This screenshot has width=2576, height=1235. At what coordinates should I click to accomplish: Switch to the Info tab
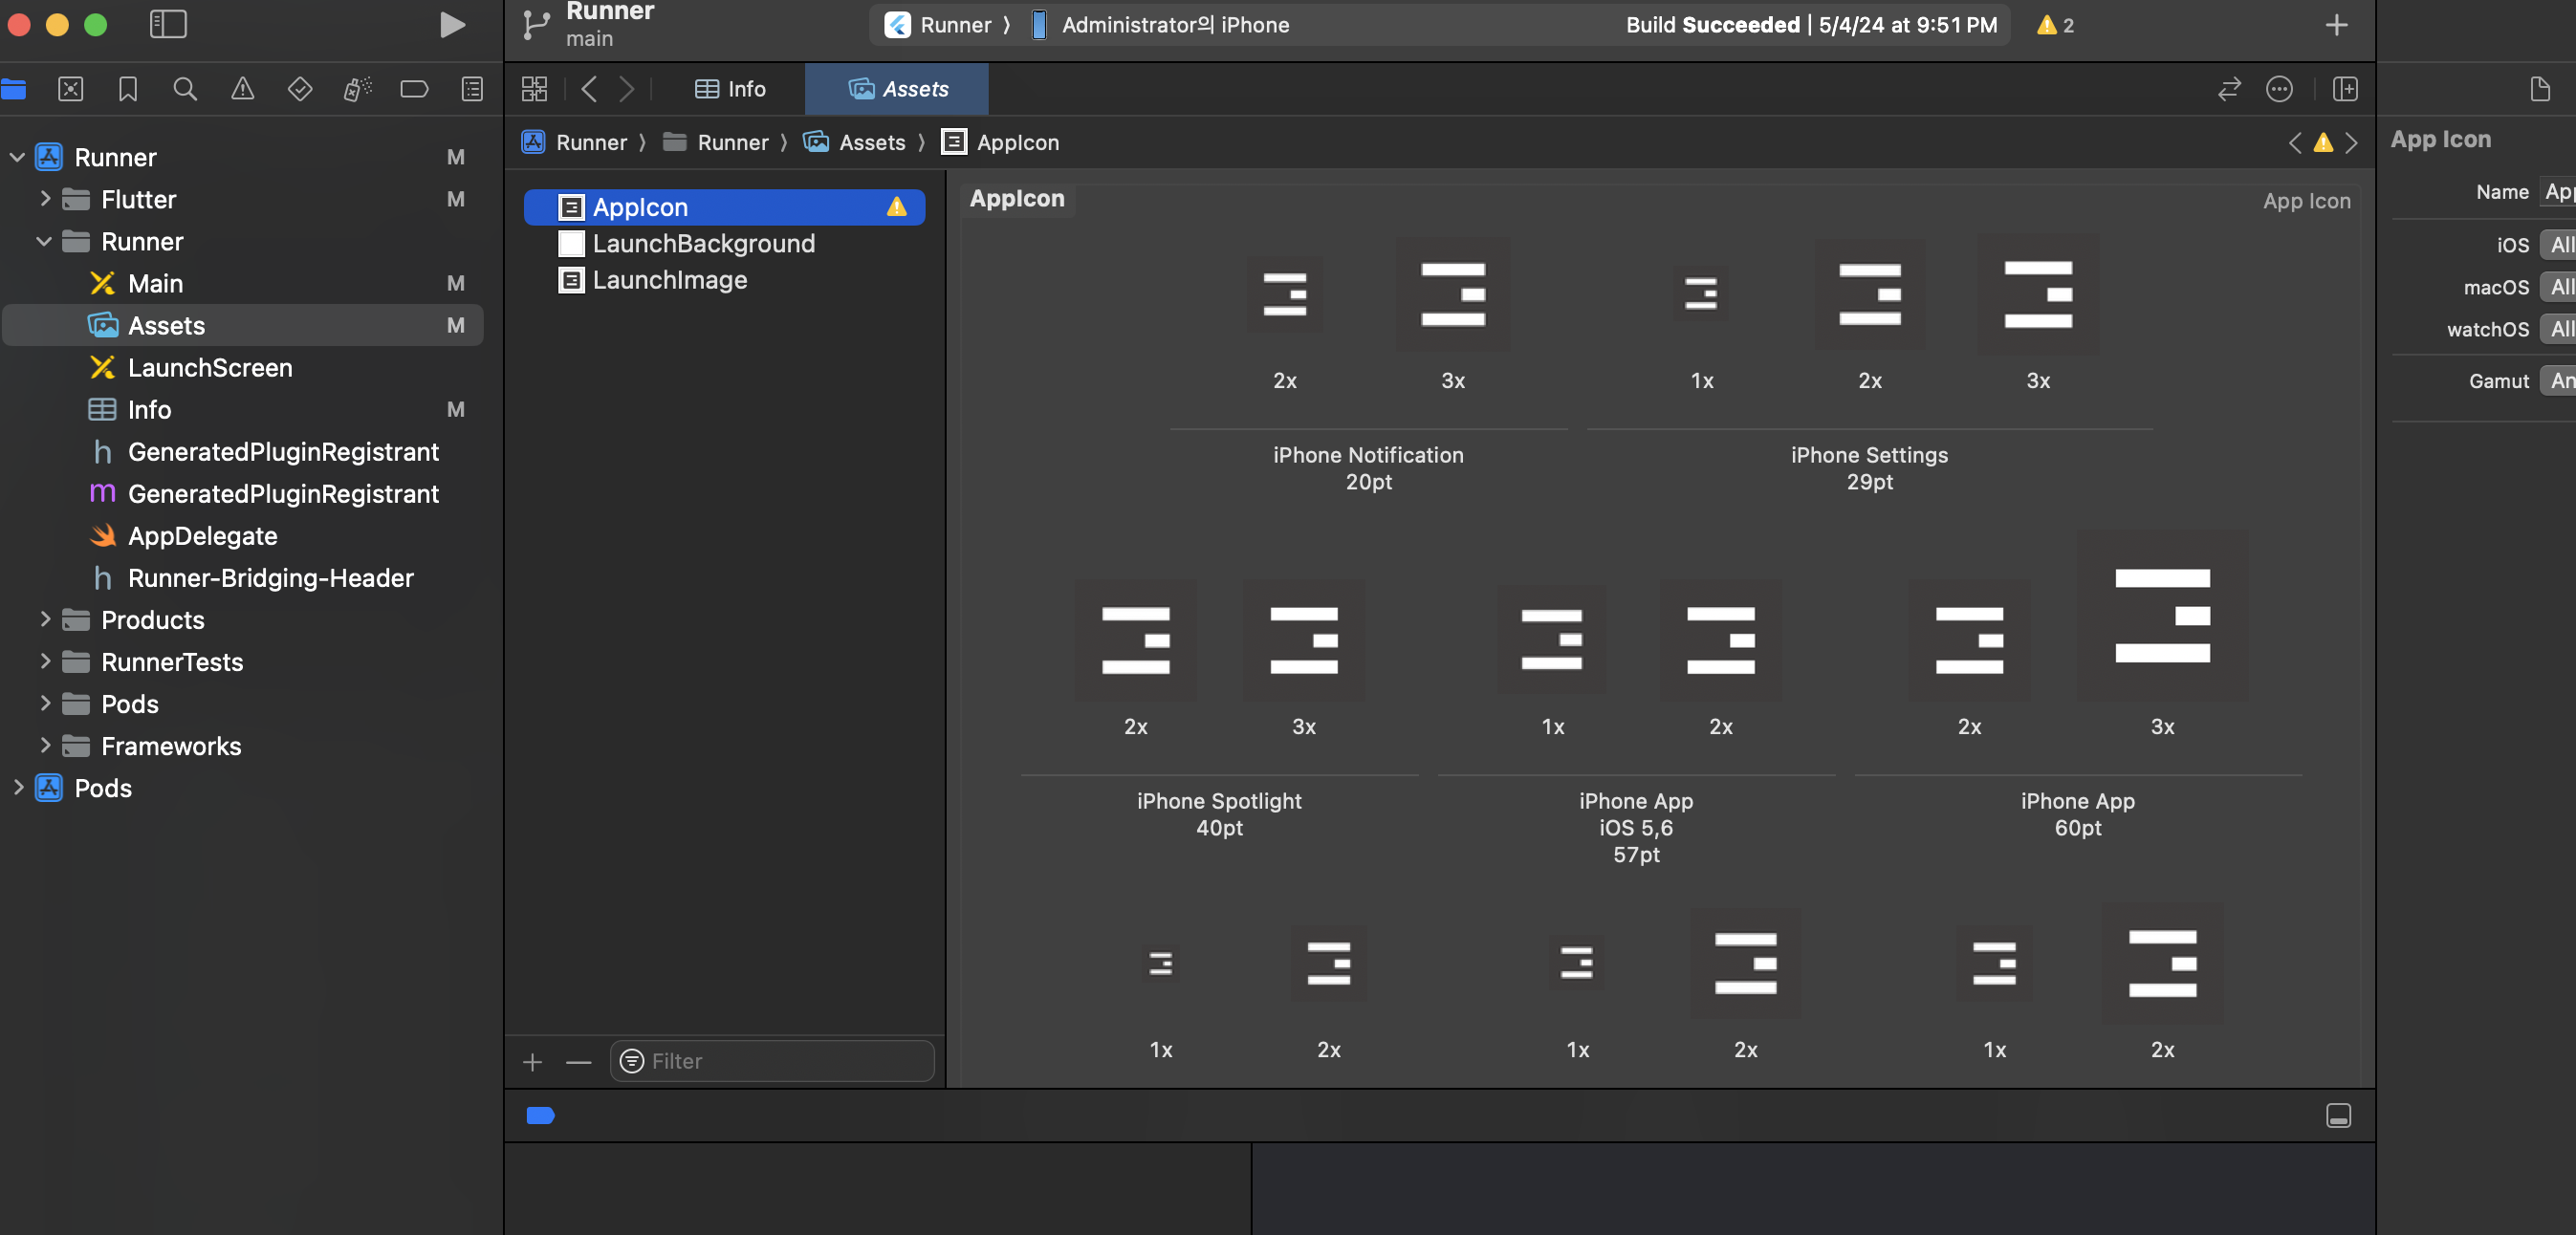[x=730, y=89]
